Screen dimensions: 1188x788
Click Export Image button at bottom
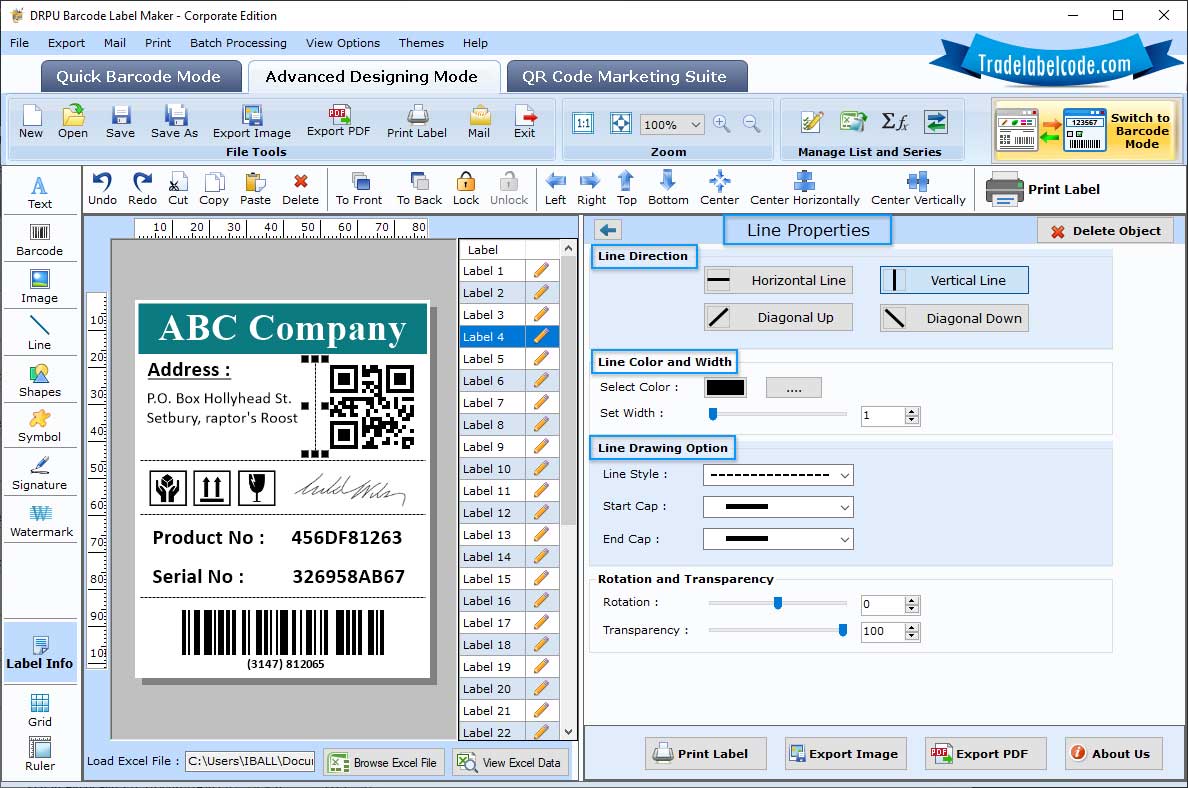pos(846,754)
